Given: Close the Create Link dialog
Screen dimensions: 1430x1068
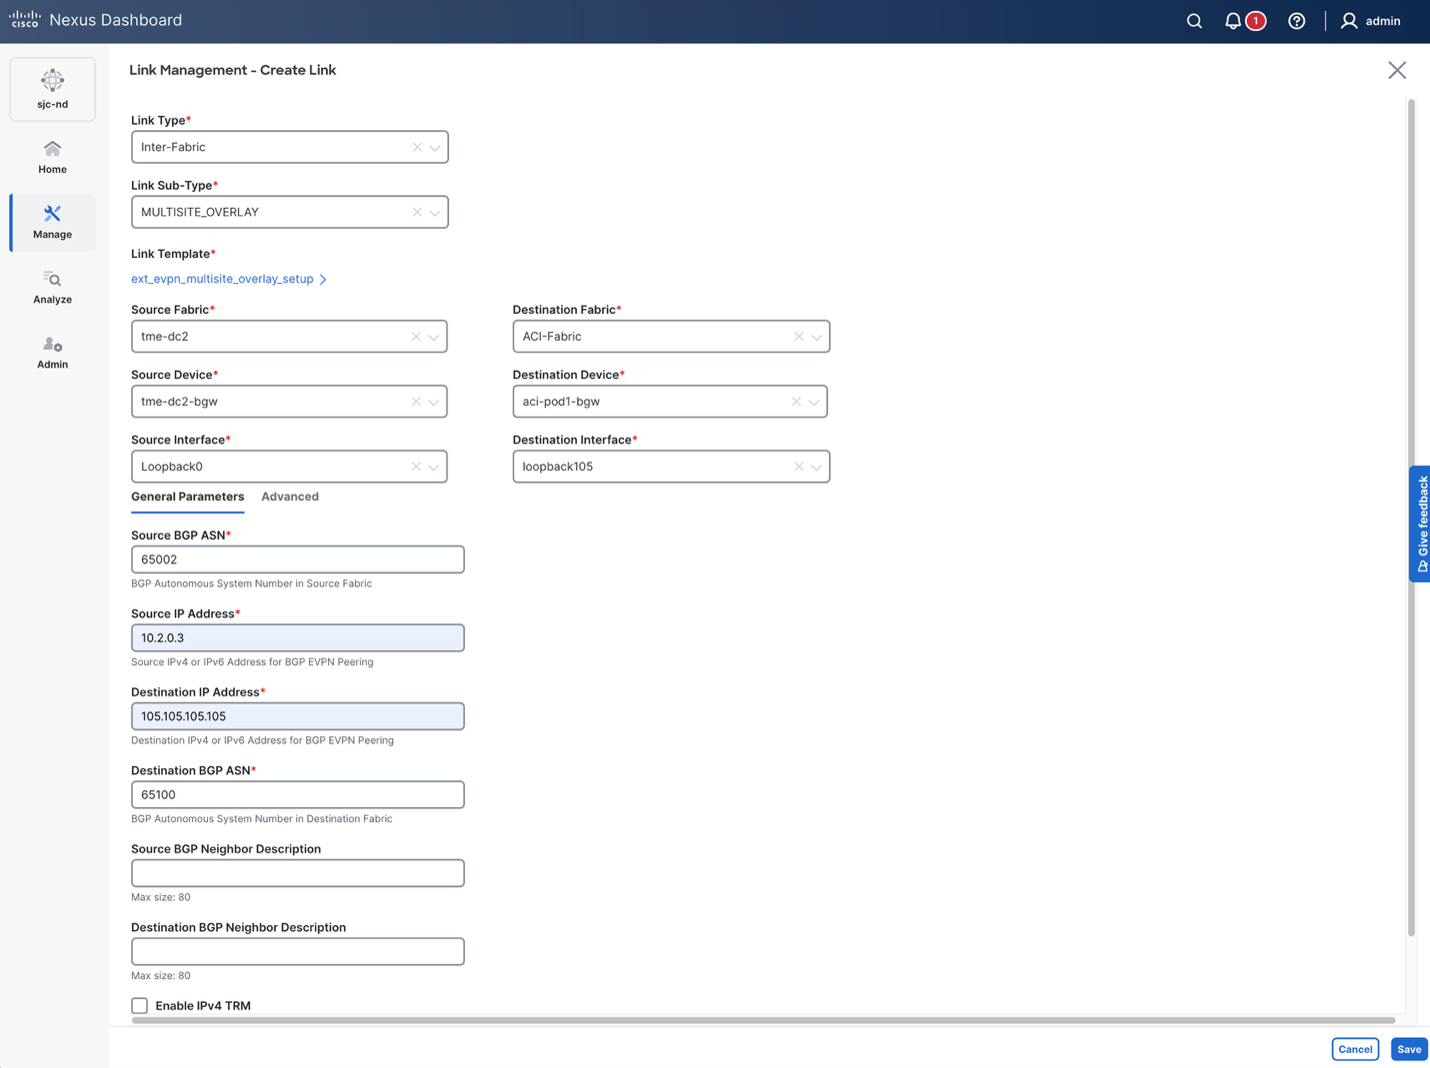Looking at the screenshot, I should click(1397, 70).
